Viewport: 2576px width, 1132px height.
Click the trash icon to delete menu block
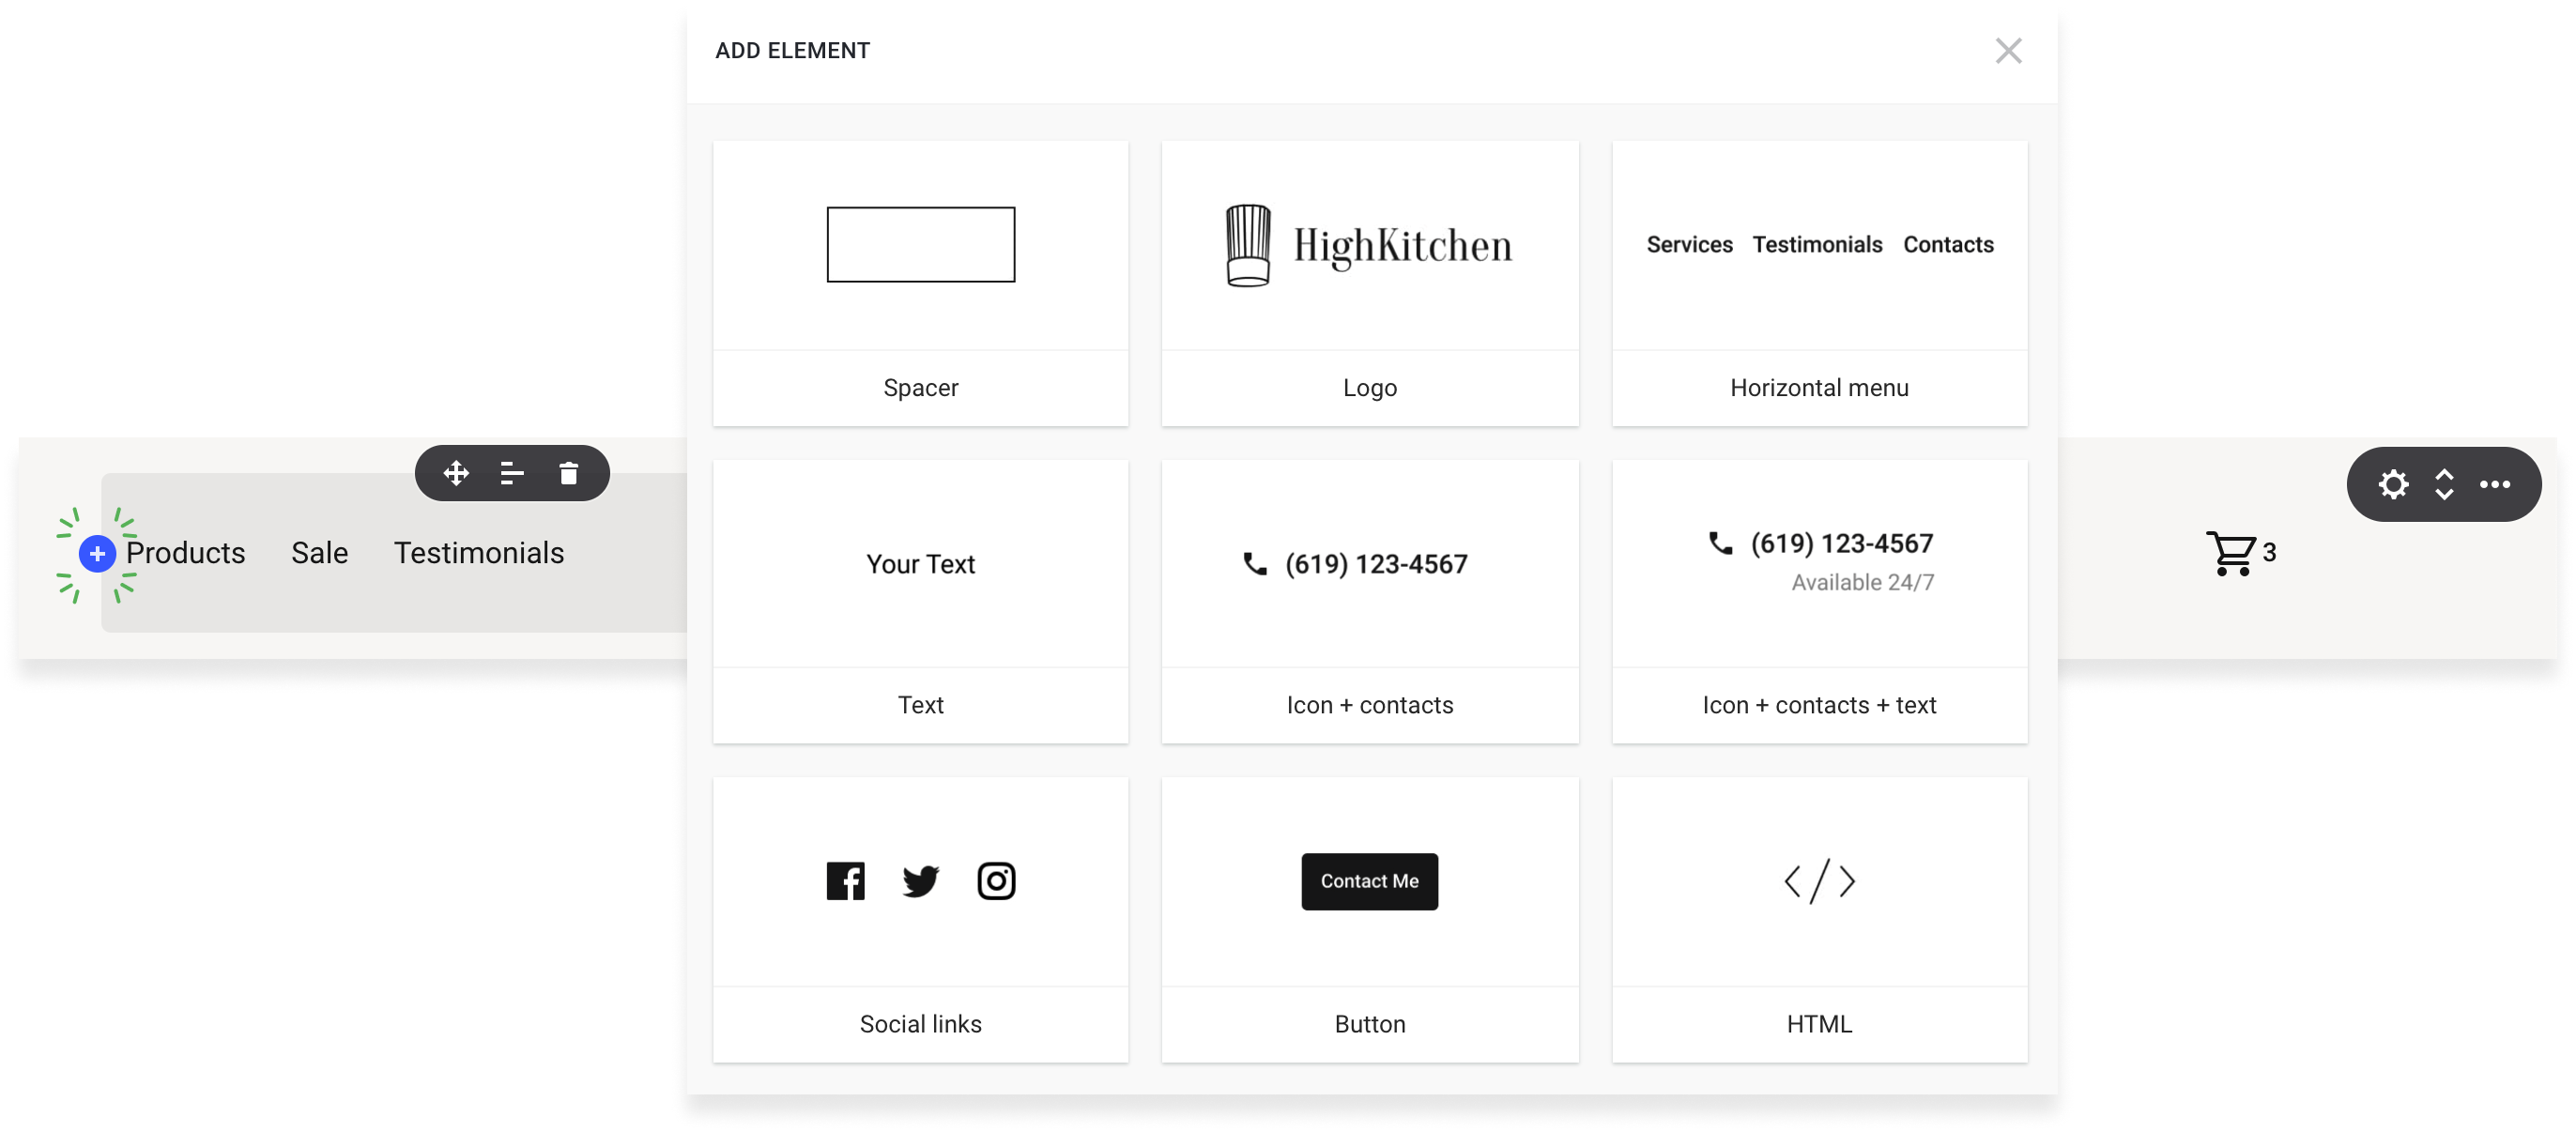click(x=567, y=473)
